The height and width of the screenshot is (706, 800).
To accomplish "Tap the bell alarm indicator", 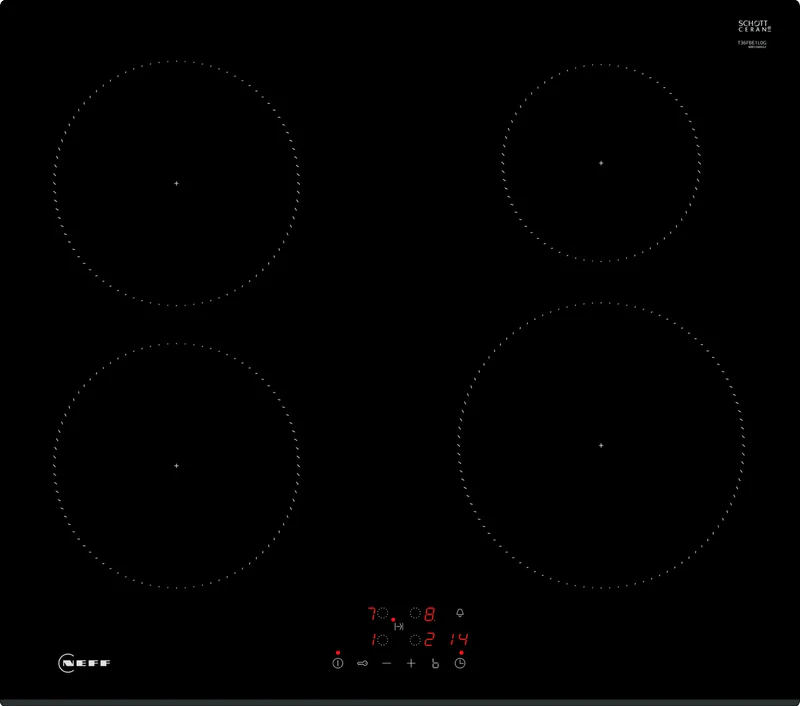I will [x=460, y=613].
